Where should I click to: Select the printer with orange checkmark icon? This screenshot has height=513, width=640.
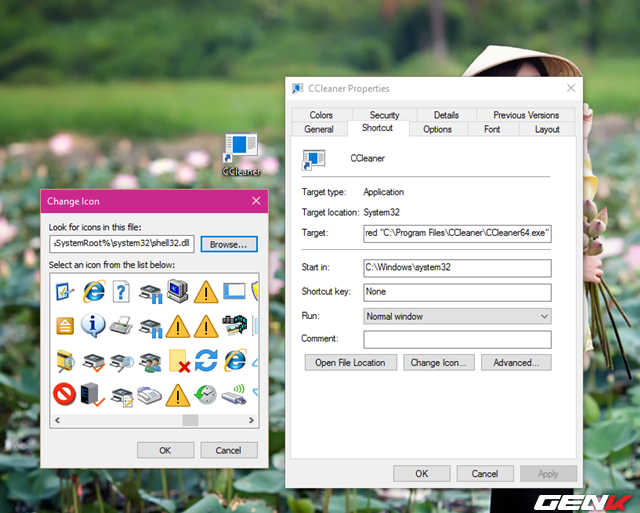point(93,362)
